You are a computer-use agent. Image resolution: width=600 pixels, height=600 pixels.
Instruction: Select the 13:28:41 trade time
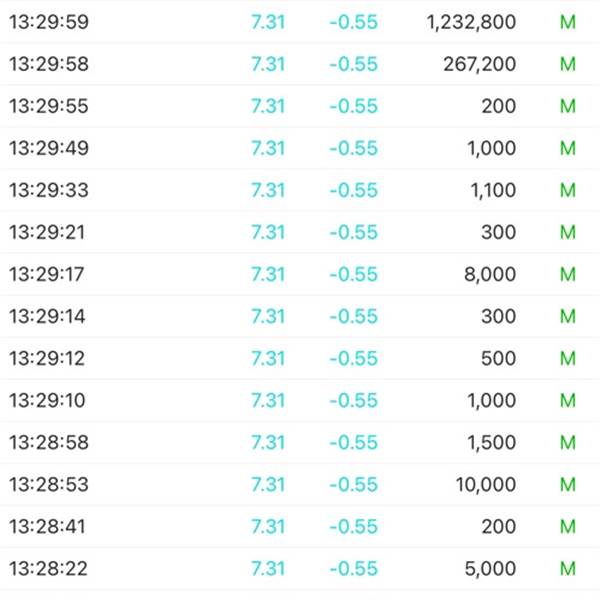click(47, 527)
